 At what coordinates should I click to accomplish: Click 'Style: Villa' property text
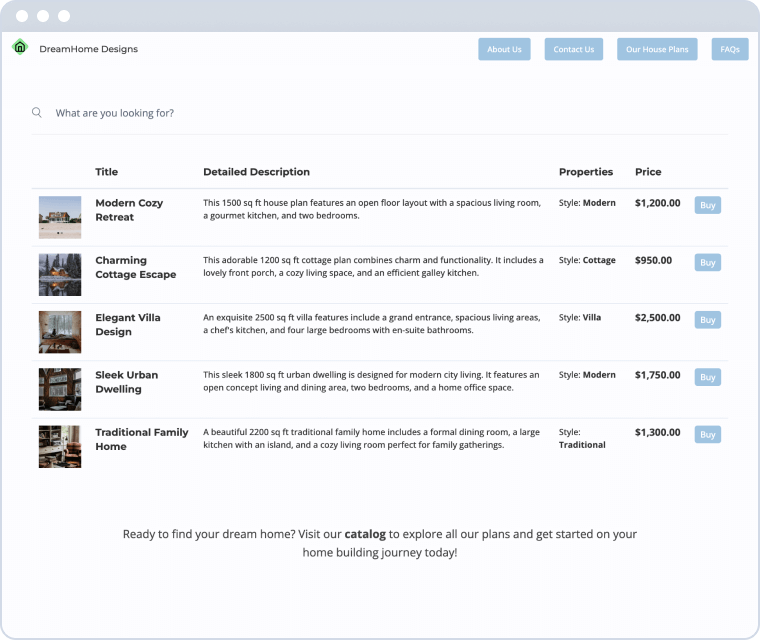click(x=580, y=318)
